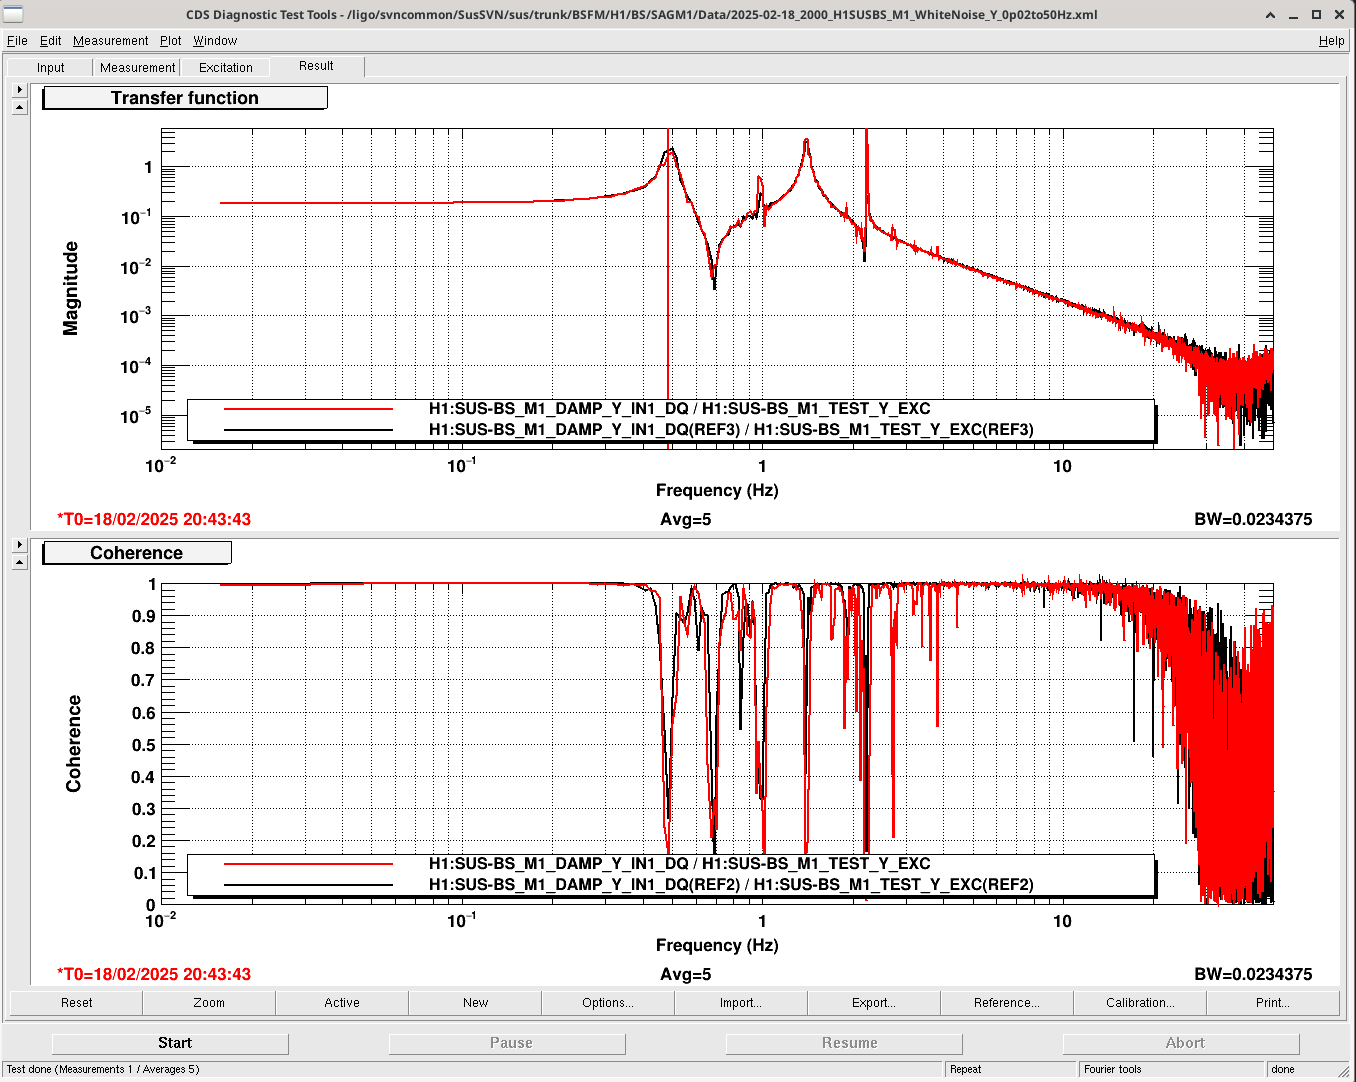
Task: Click Avg=5 label under Transfer function plot
Action: 686,519
